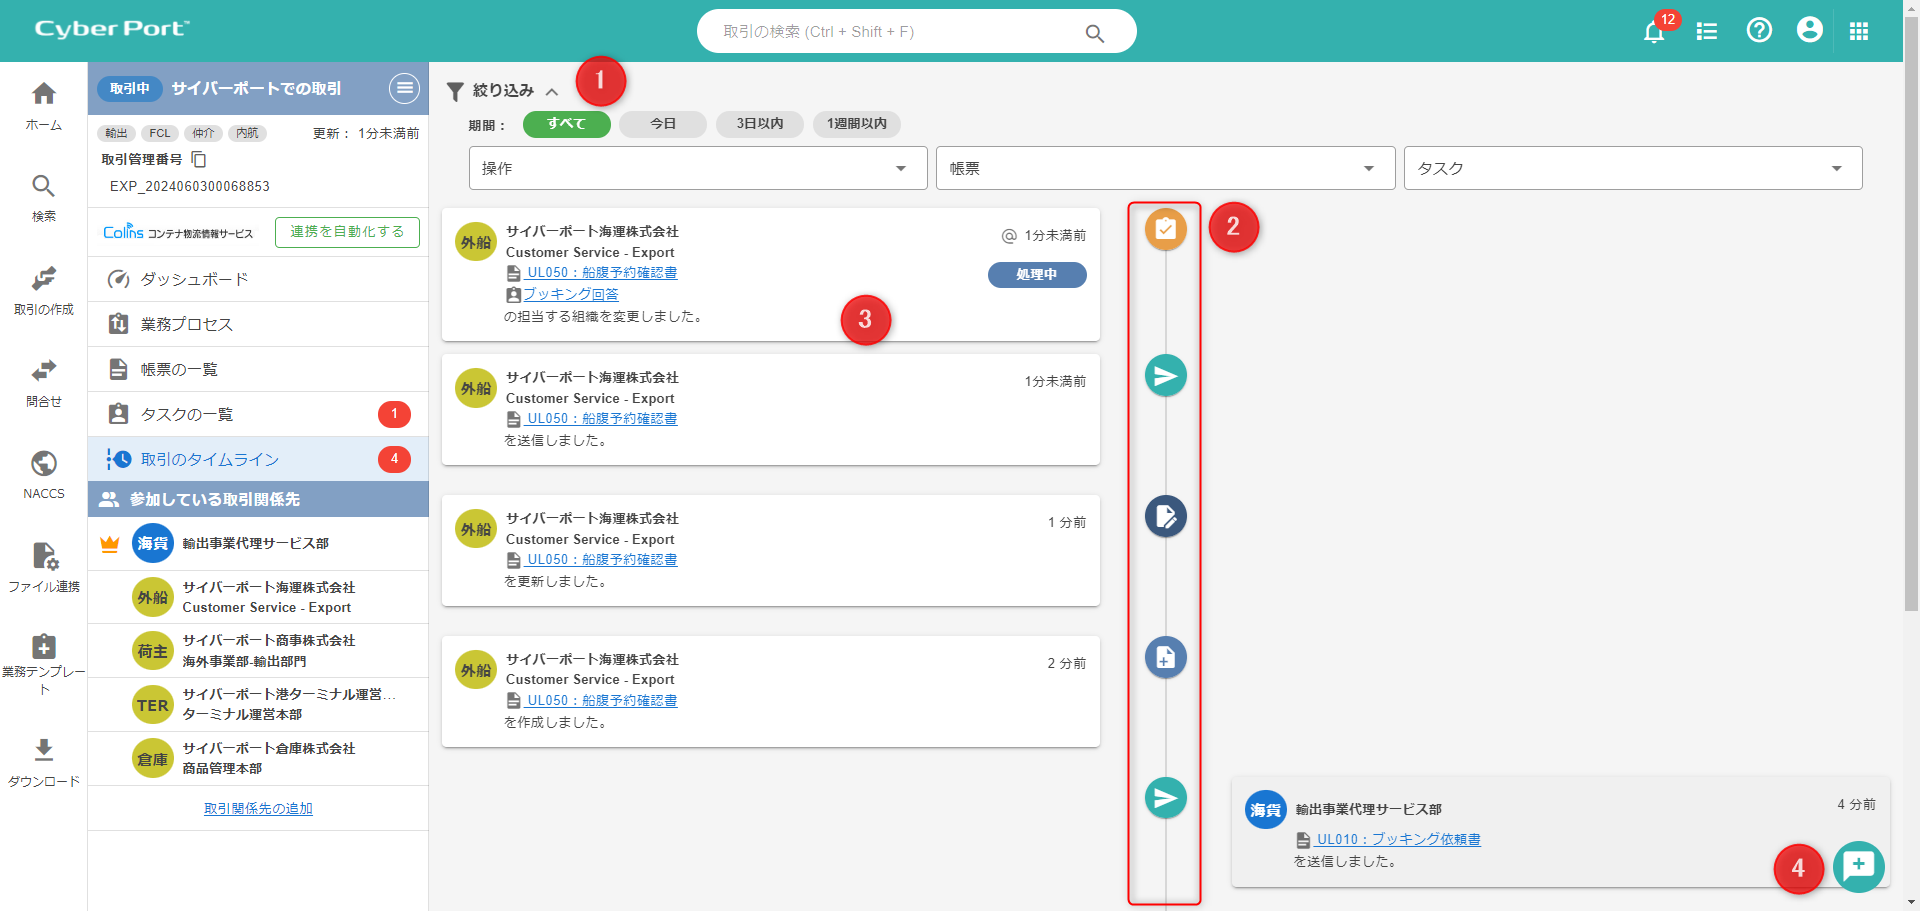Select the 1週間以内 period filter
This screenshot has width=1920, height=911.
click(856, 124)
